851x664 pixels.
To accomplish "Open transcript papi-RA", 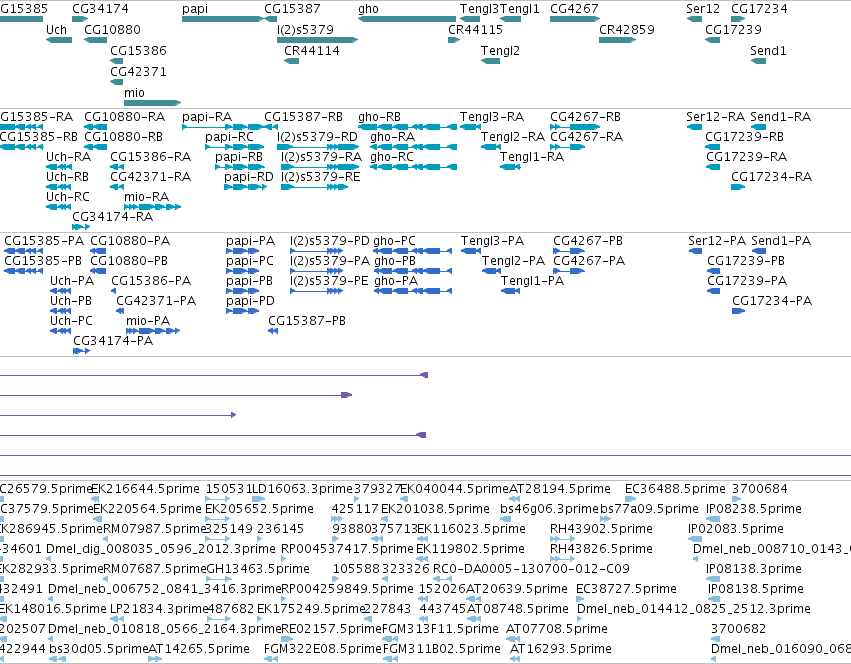I will click(207, 117).
